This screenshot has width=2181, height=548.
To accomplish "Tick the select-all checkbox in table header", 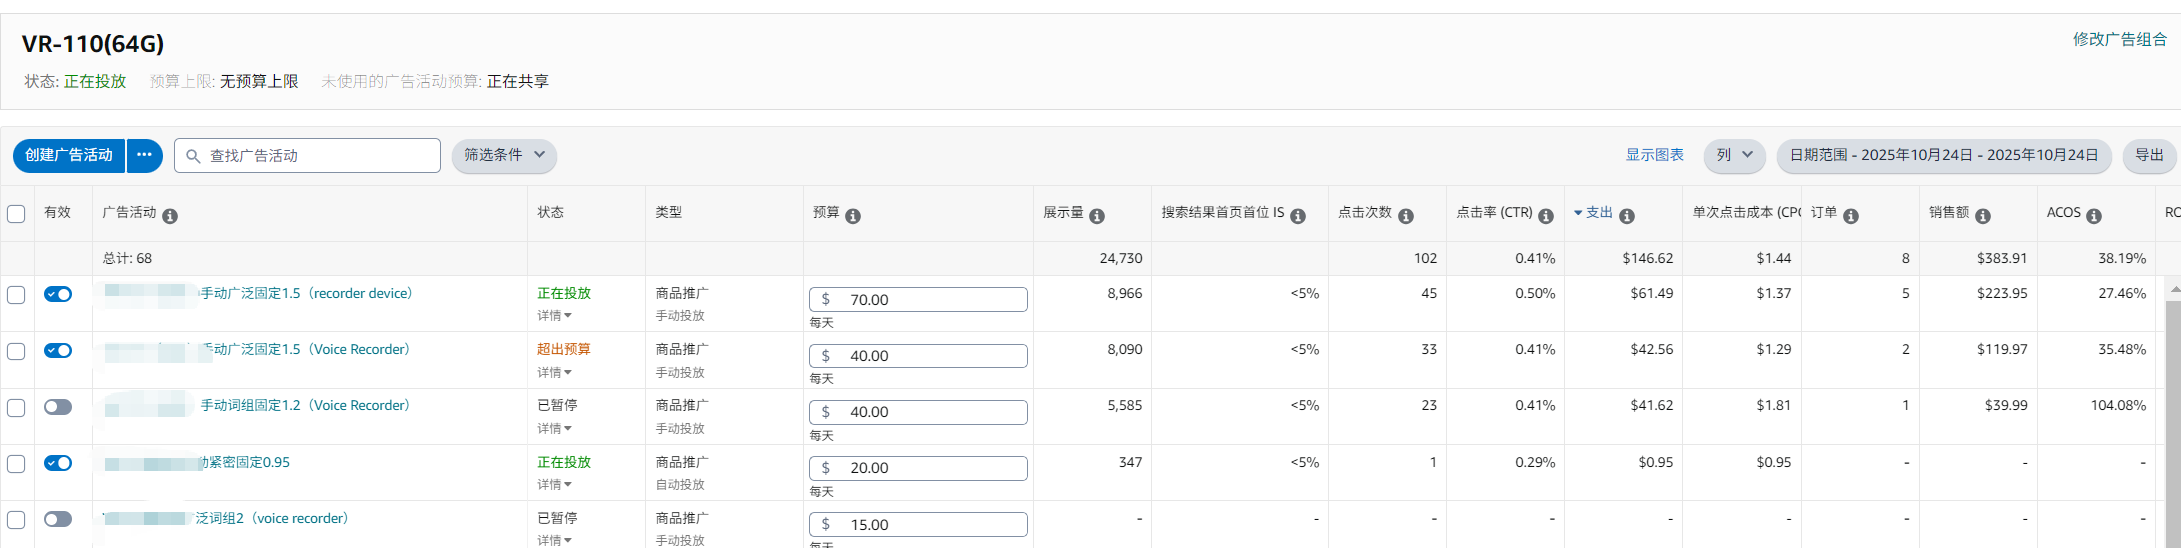I will 16,214.
